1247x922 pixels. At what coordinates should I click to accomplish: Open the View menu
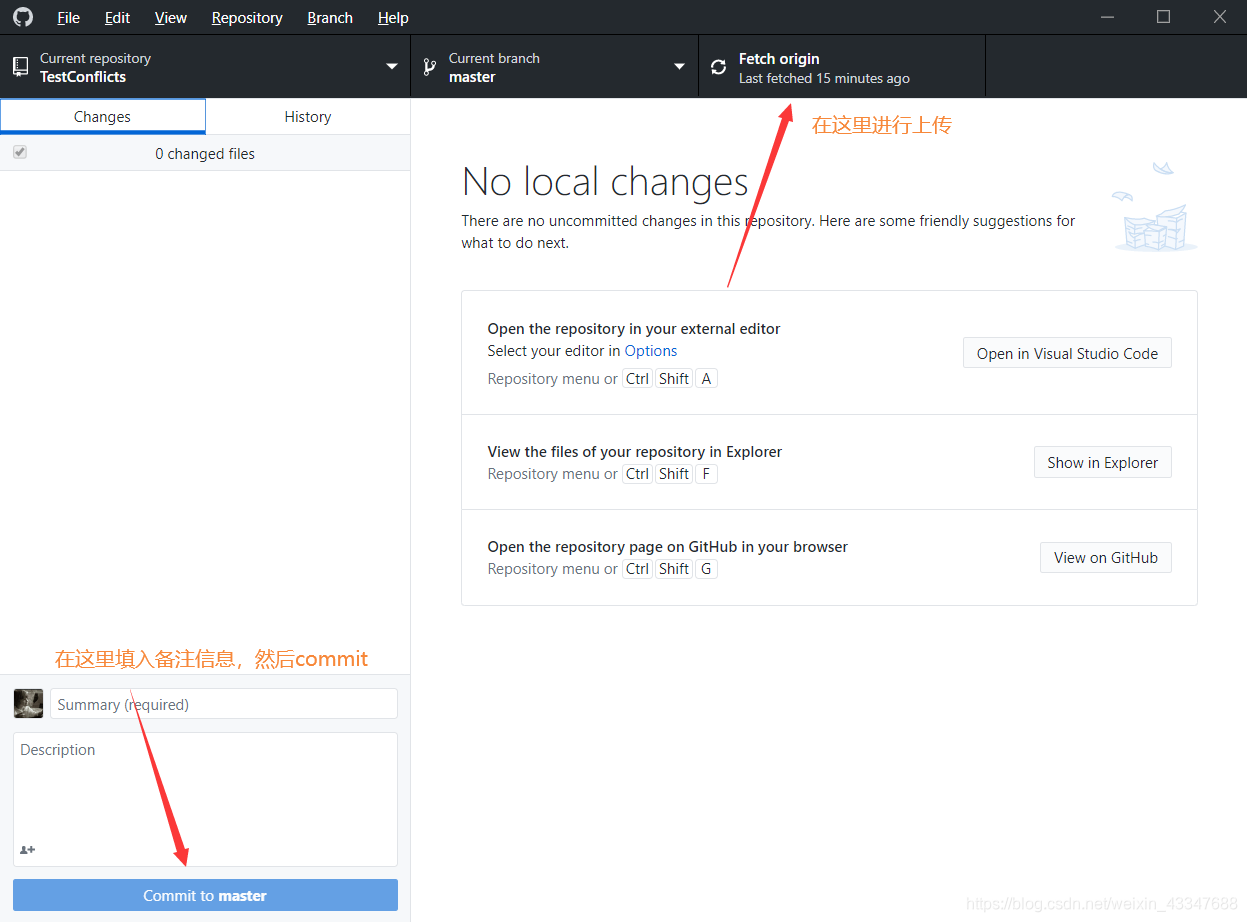click(x=171, y=18)
